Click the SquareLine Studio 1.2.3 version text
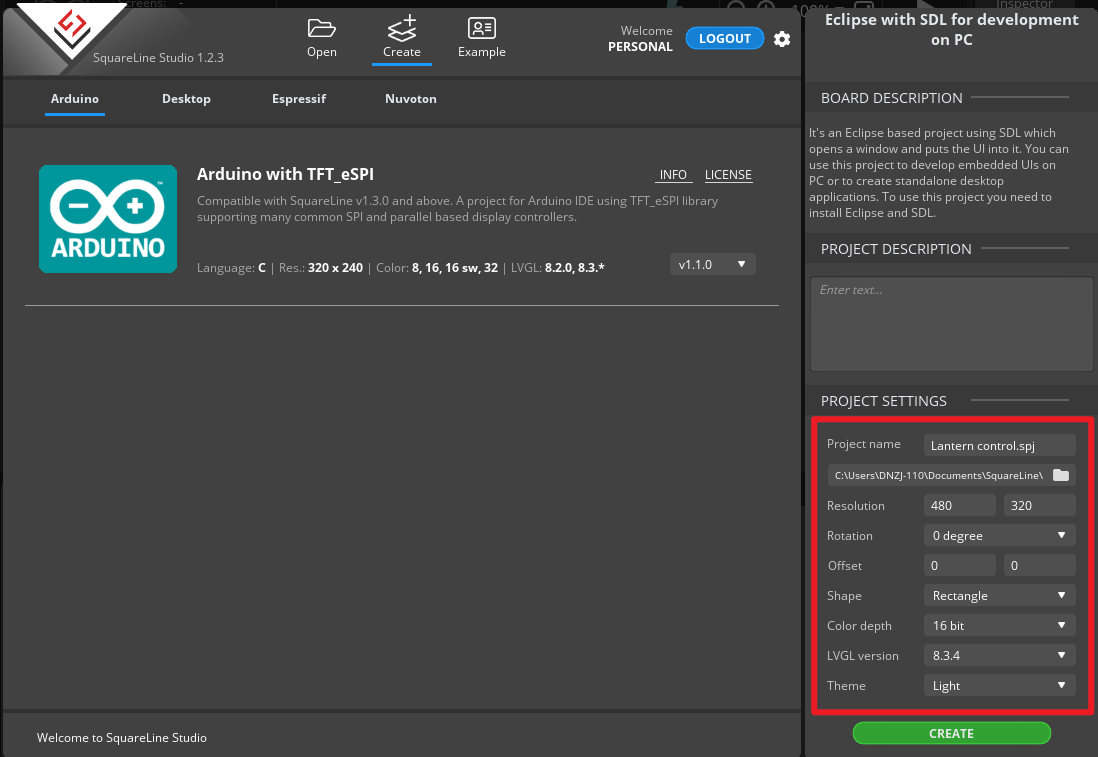The width and height of the screenshot is (1098, 757). click(158, 57)
